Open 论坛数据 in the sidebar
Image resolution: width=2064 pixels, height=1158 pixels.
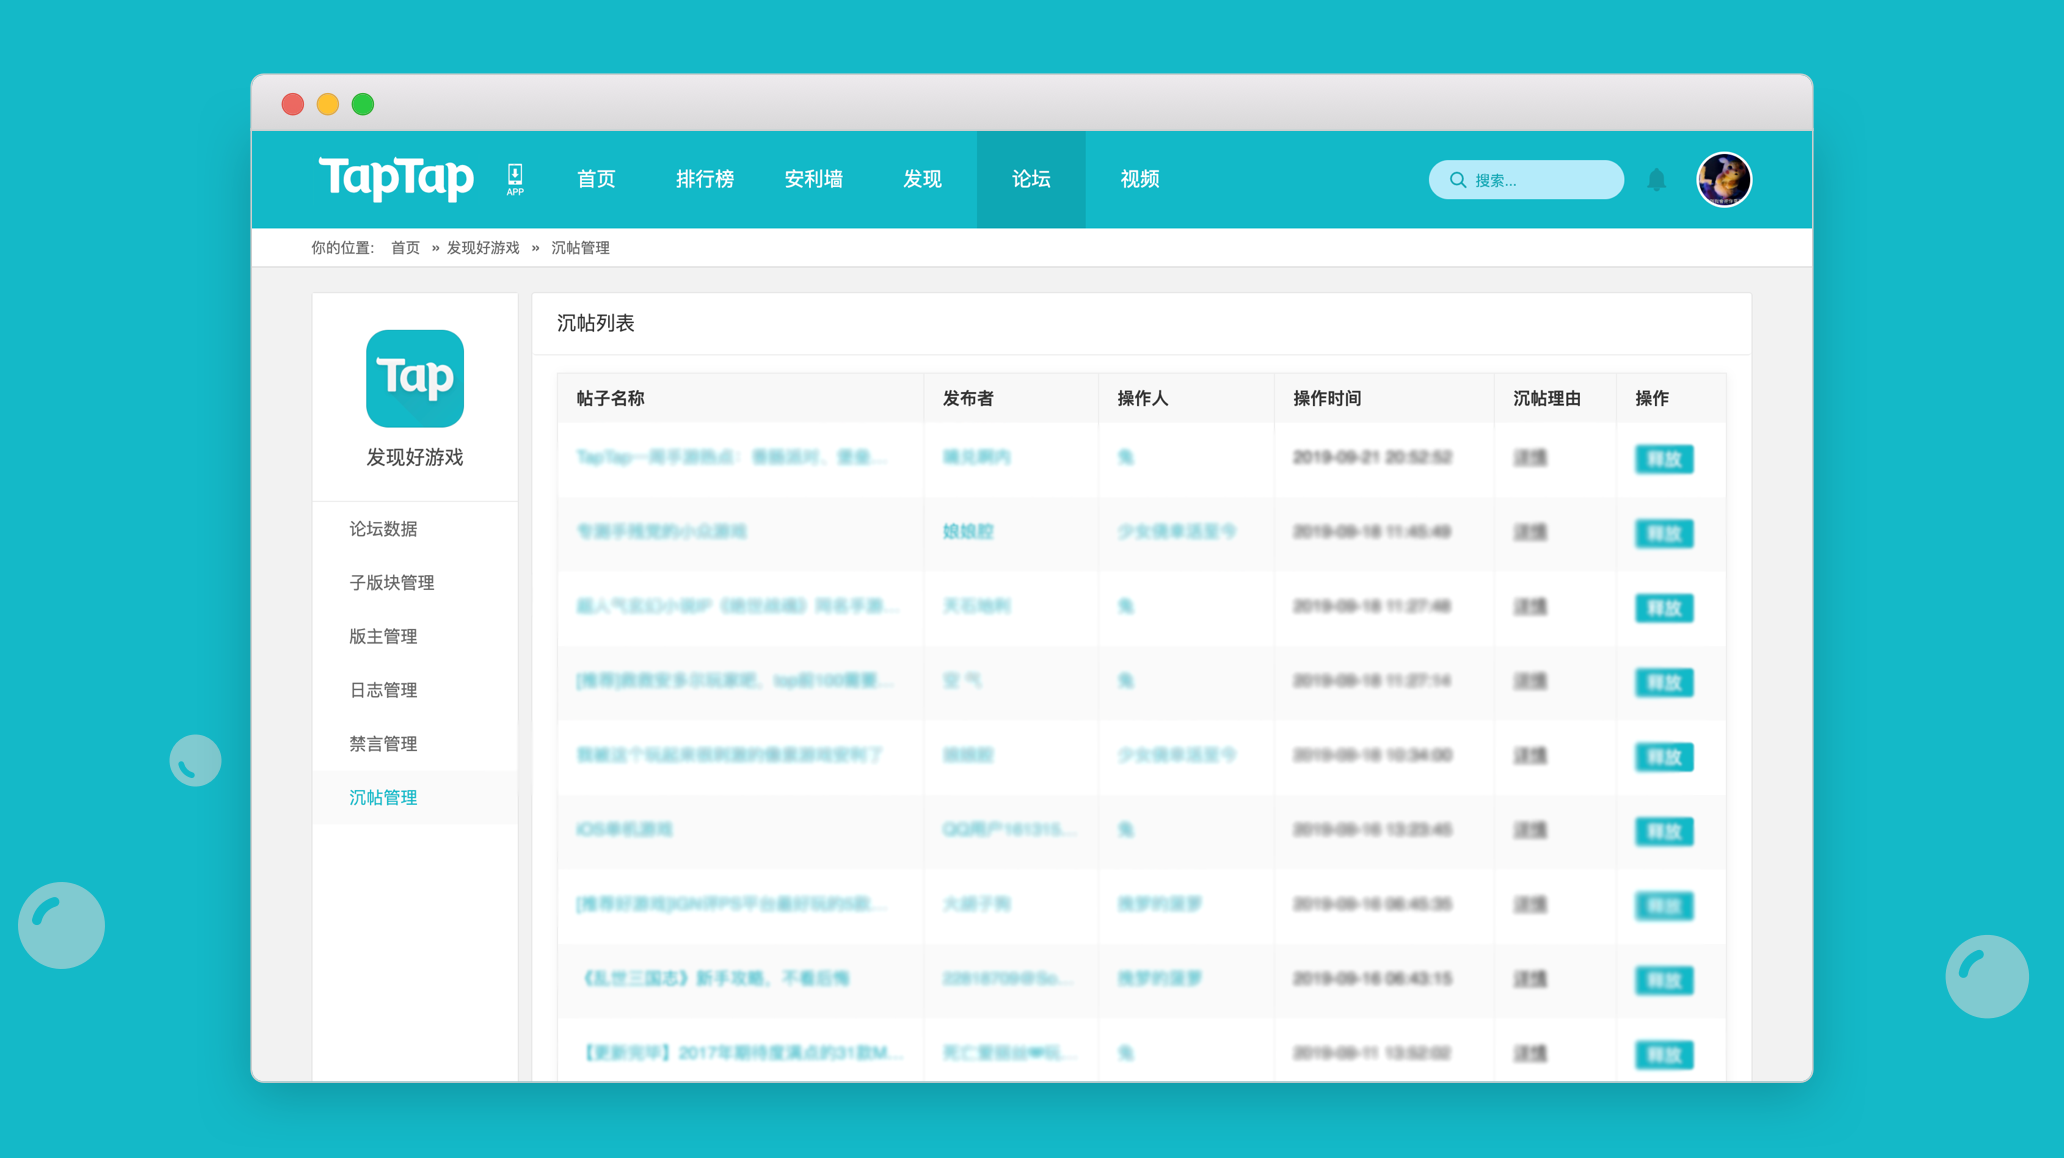click(x=383, y=529)
